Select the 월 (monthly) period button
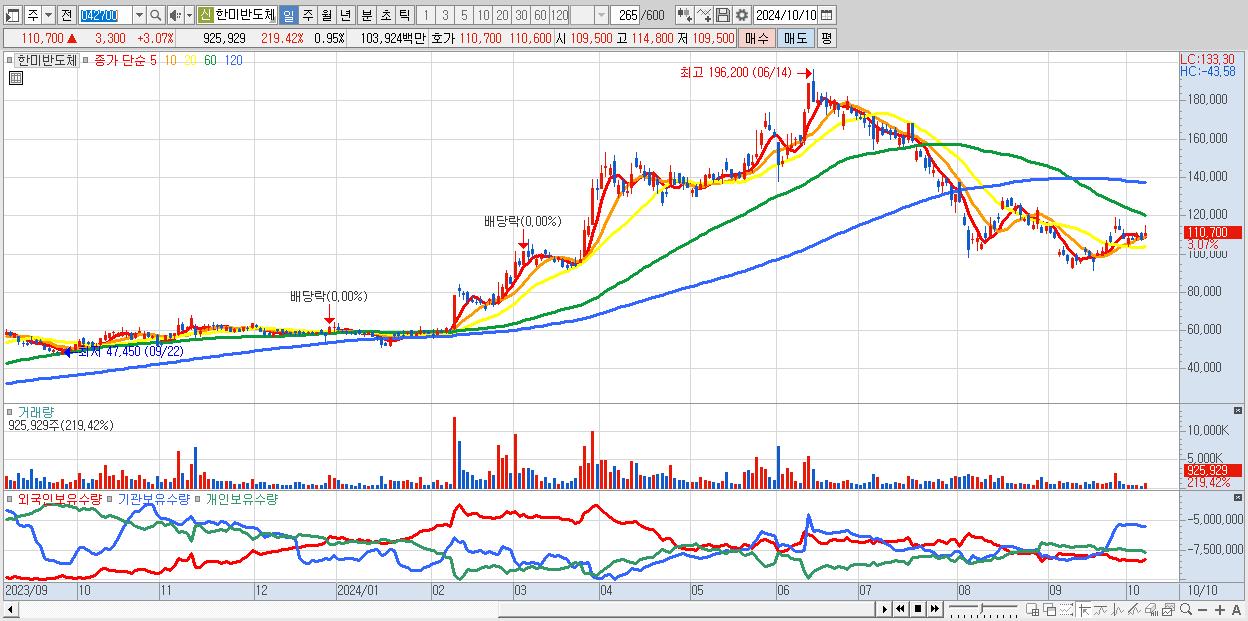 [326, 15]
